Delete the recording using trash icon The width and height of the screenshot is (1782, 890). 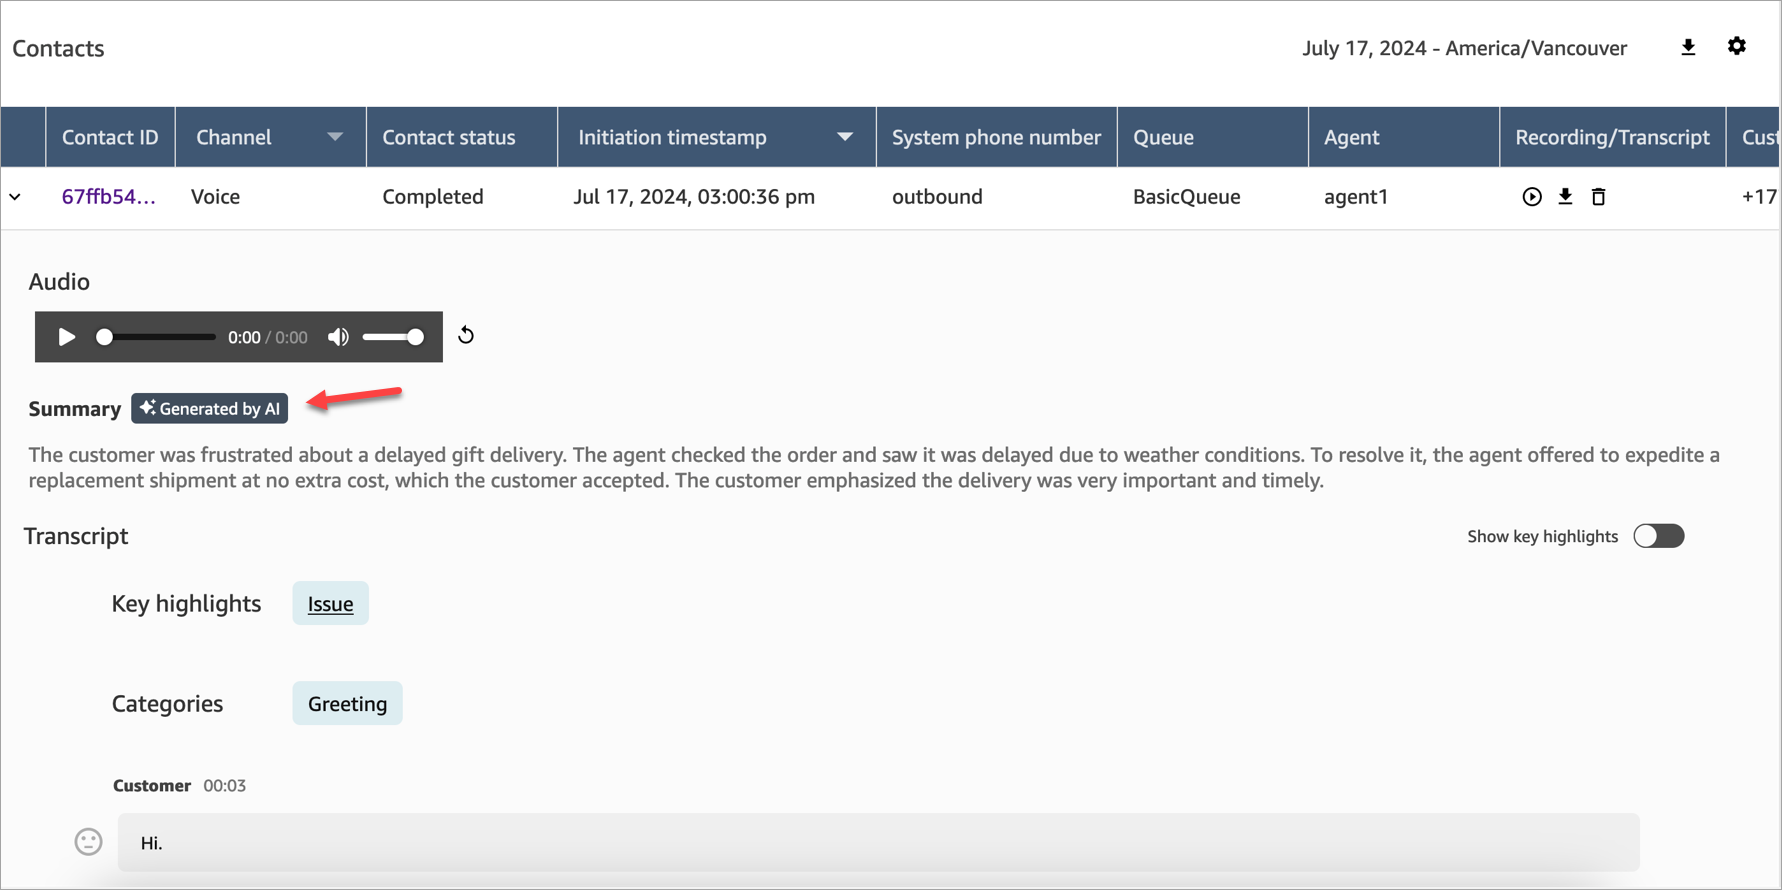(1598, 197)
